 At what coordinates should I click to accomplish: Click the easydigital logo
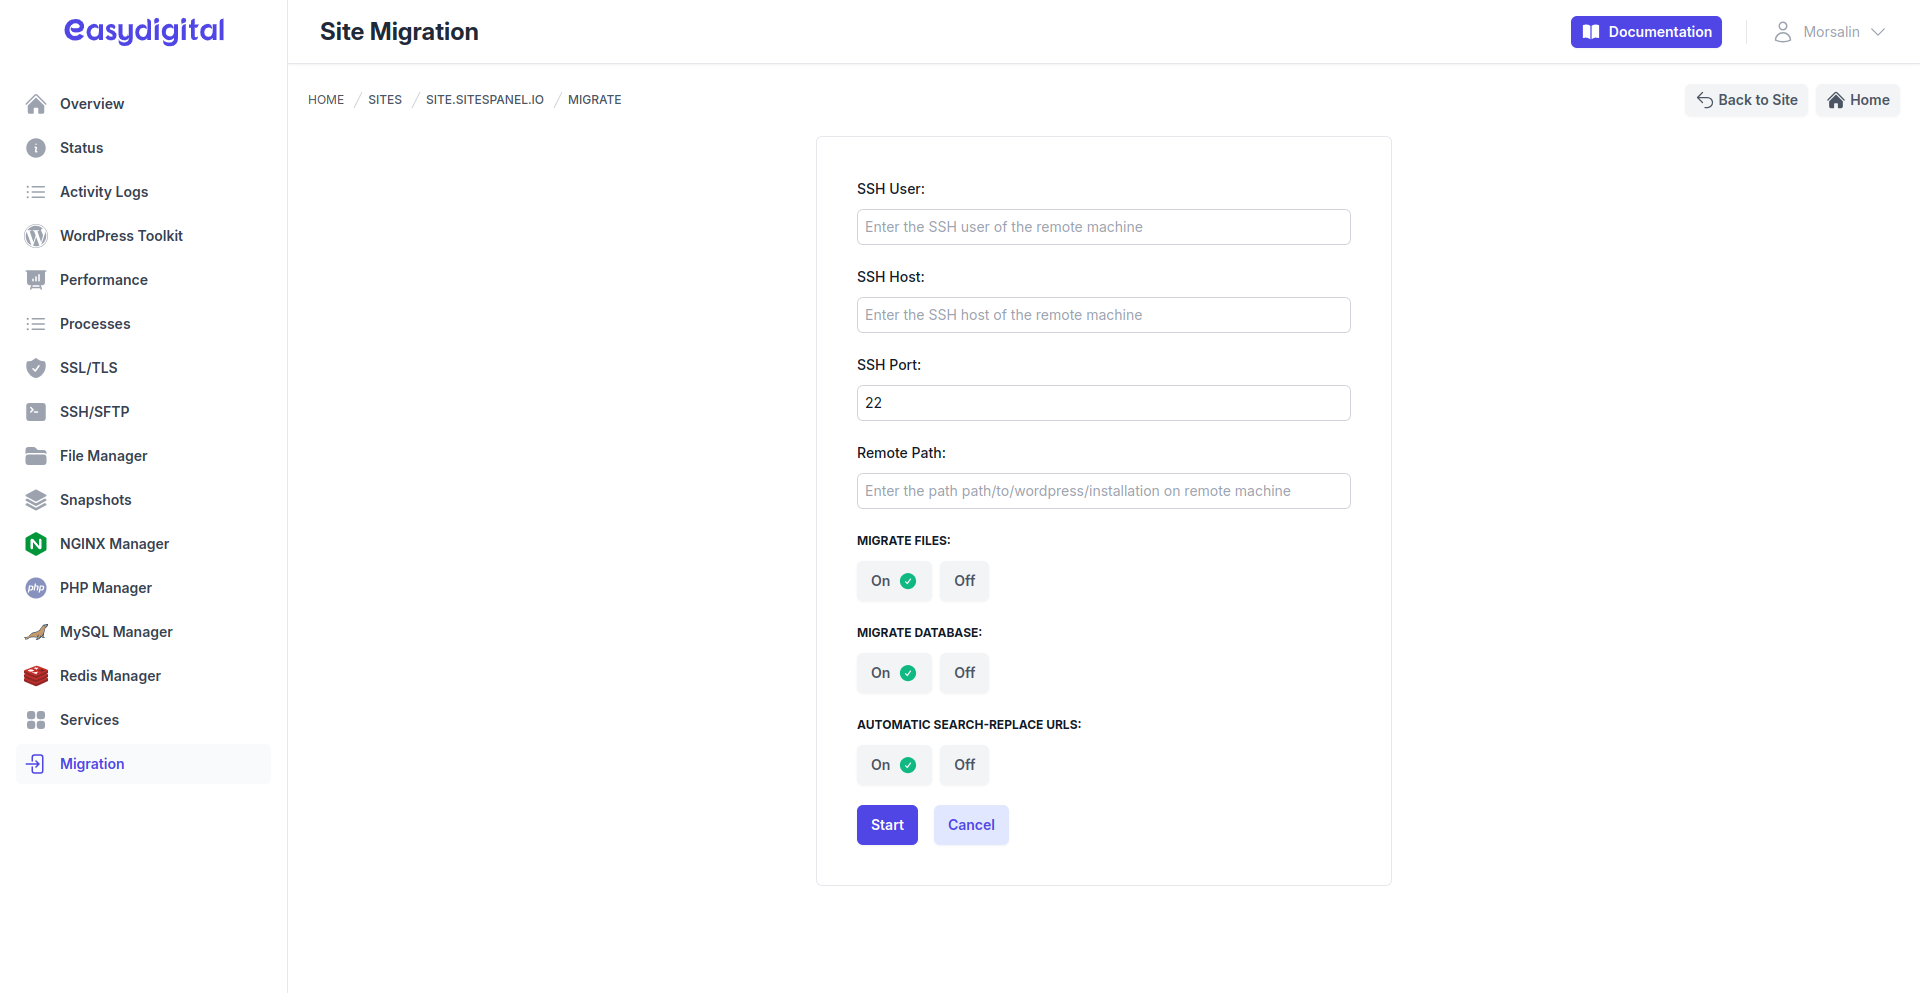click(143, 31)
